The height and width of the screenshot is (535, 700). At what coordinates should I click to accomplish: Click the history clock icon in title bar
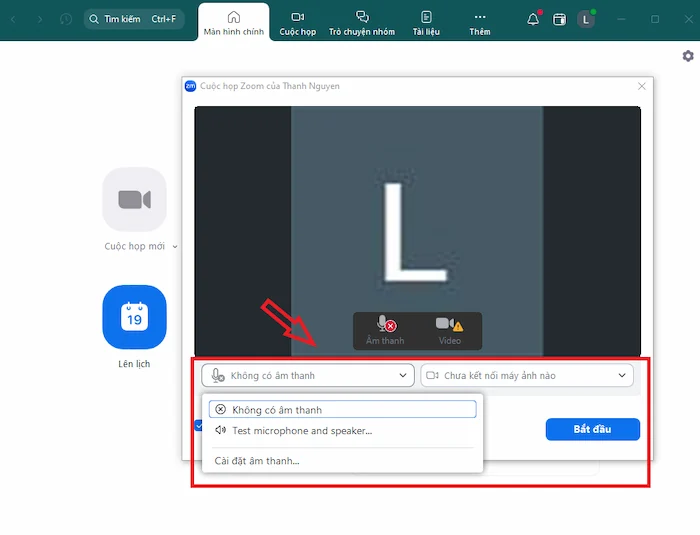(66, 19)
